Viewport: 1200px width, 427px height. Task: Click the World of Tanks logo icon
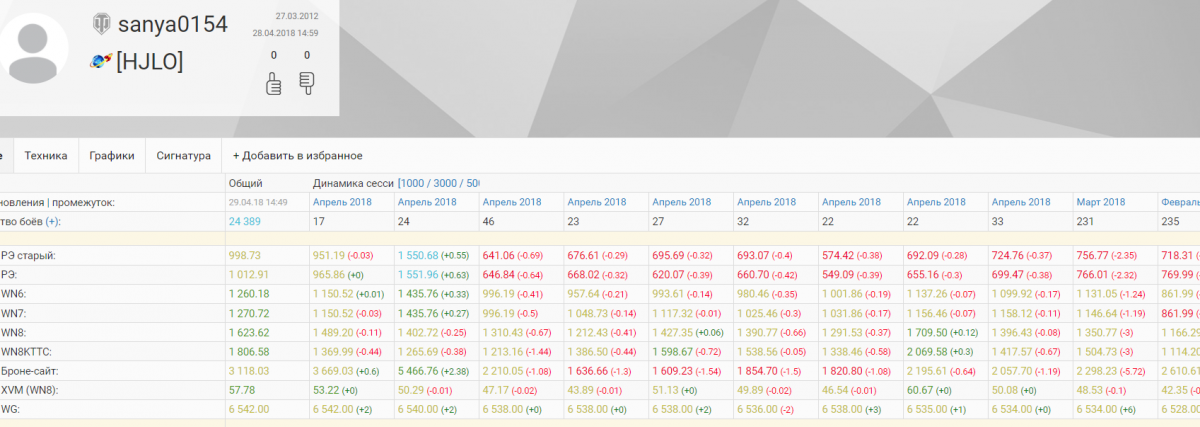pos(101,23)
